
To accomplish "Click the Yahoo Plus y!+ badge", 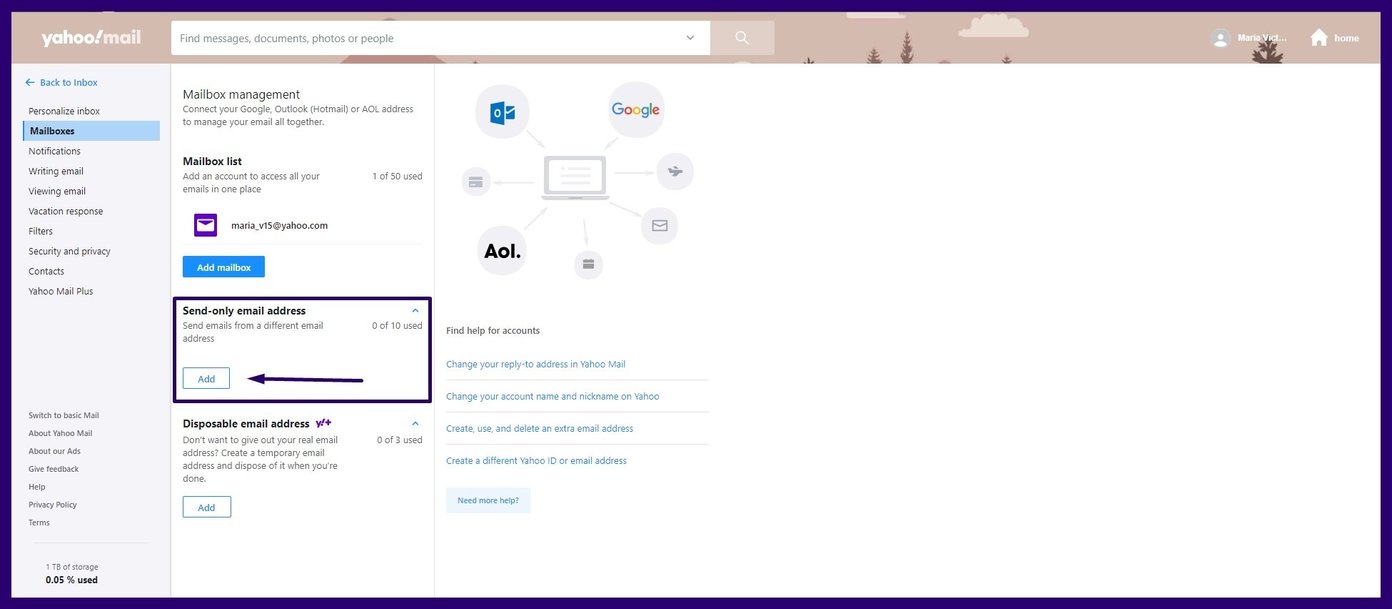I will (x=323, y=423).
